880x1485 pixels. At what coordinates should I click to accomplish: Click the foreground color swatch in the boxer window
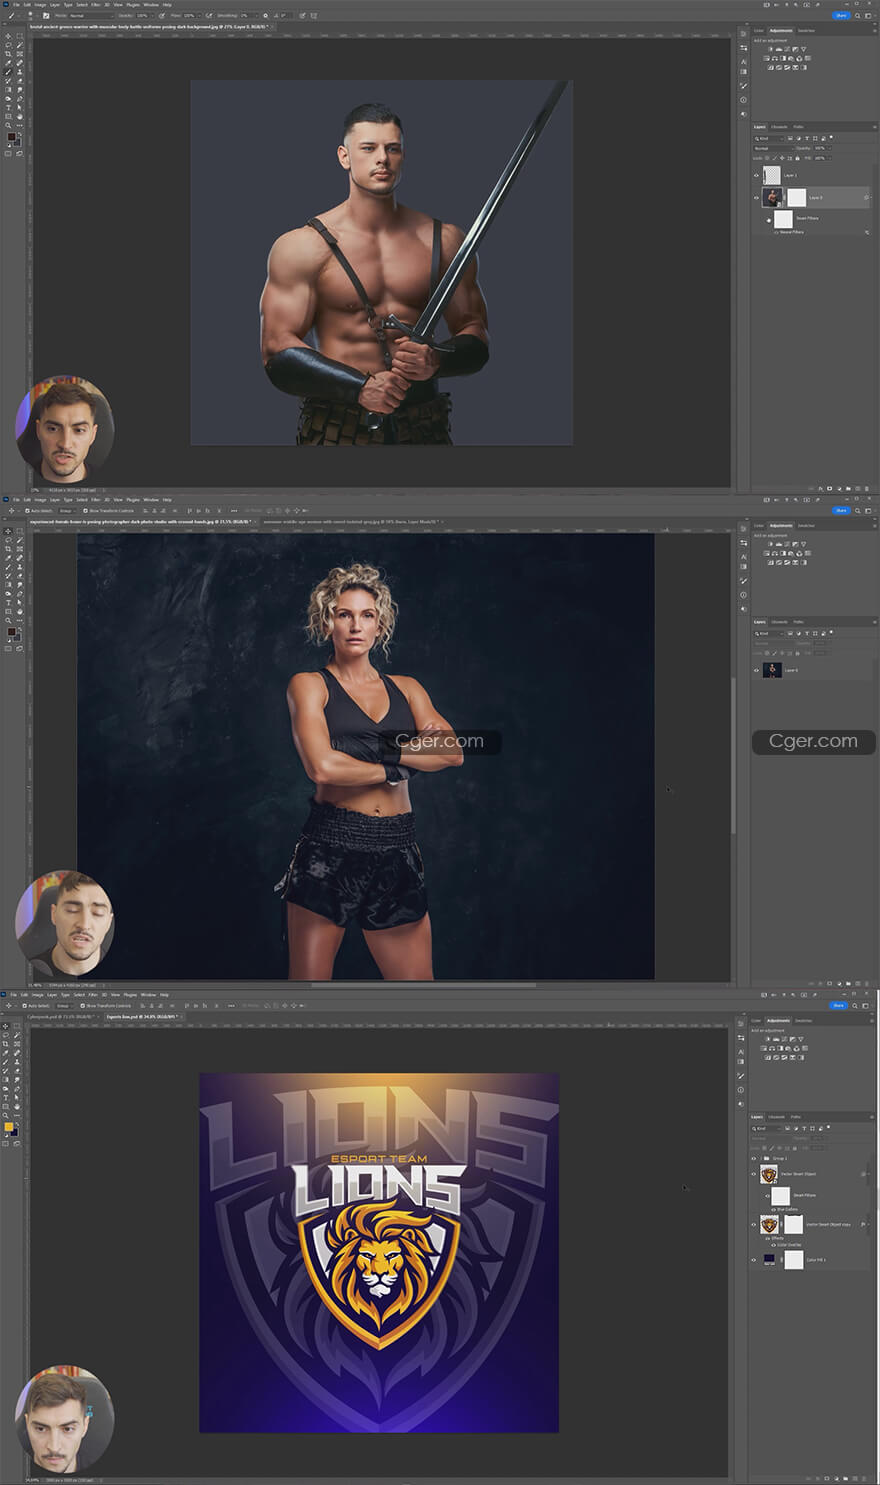point(11,632)
